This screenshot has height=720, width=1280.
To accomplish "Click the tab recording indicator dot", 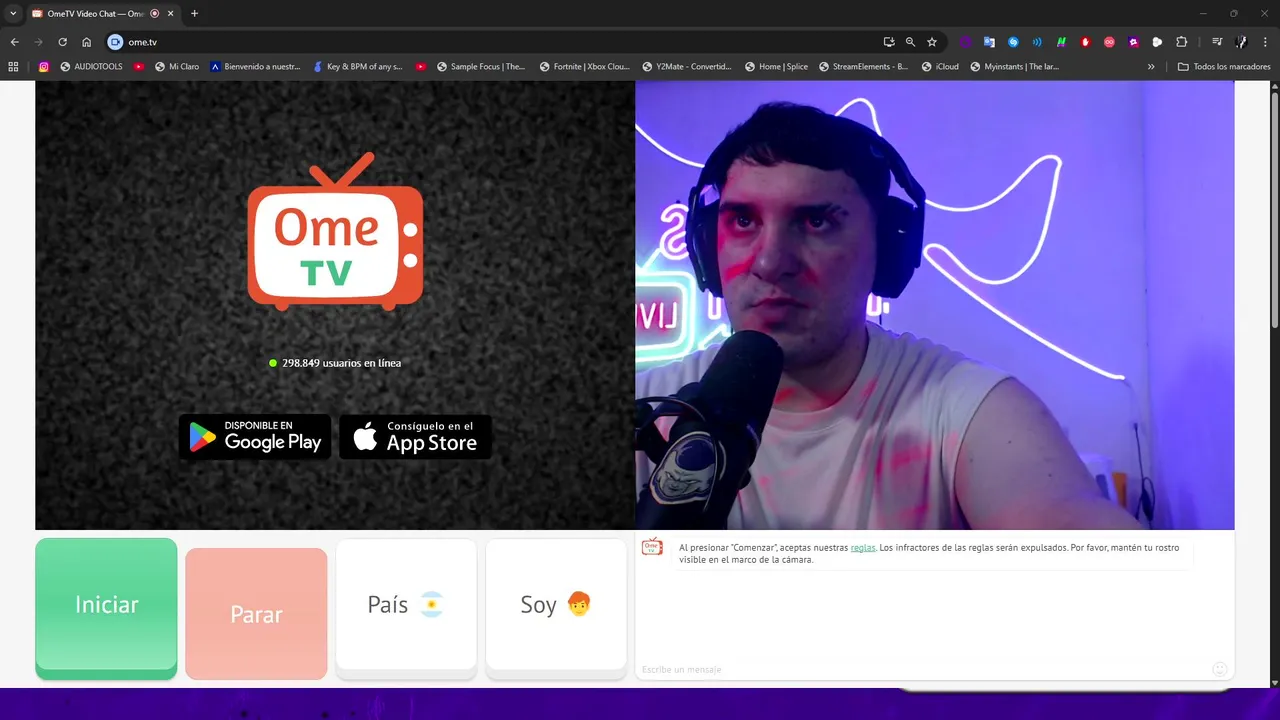I will click(x=155, y=13).
